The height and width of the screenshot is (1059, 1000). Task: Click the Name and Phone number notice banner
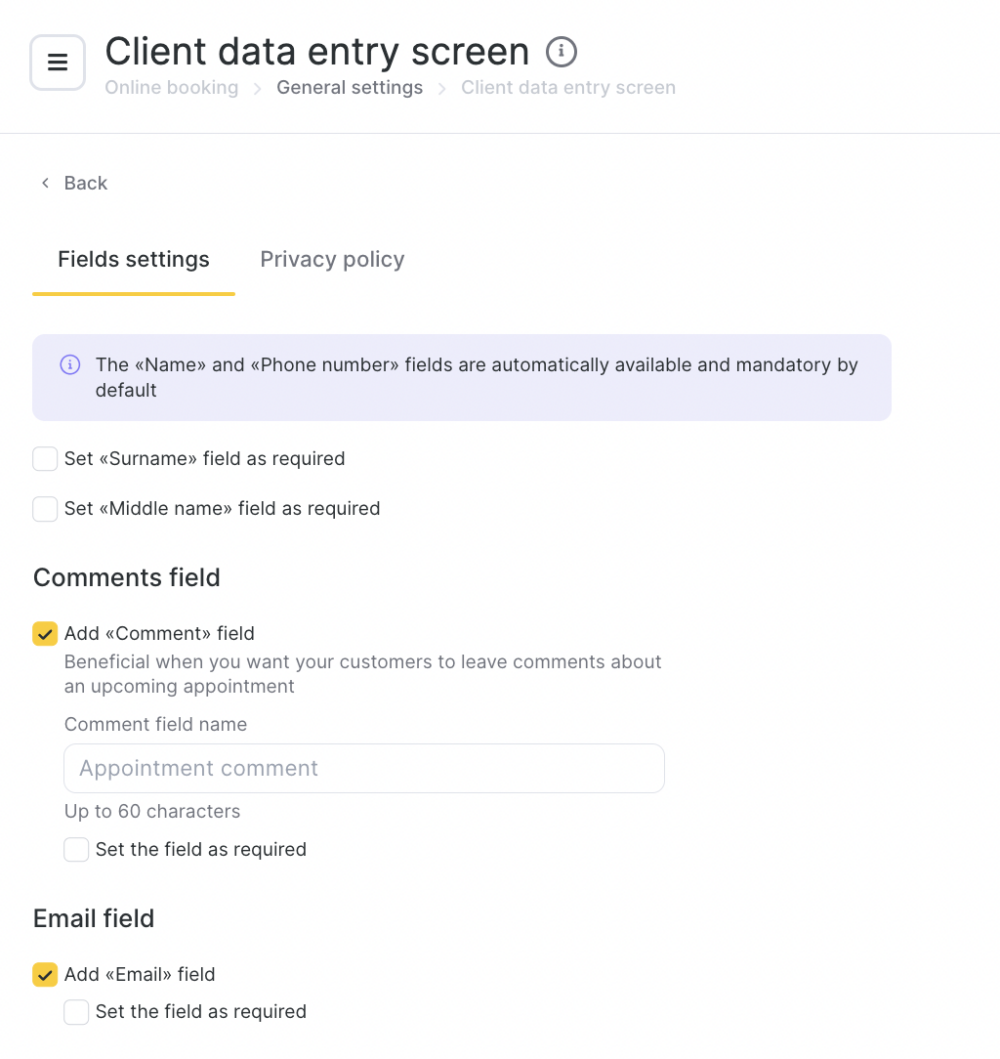coord(462,378)
